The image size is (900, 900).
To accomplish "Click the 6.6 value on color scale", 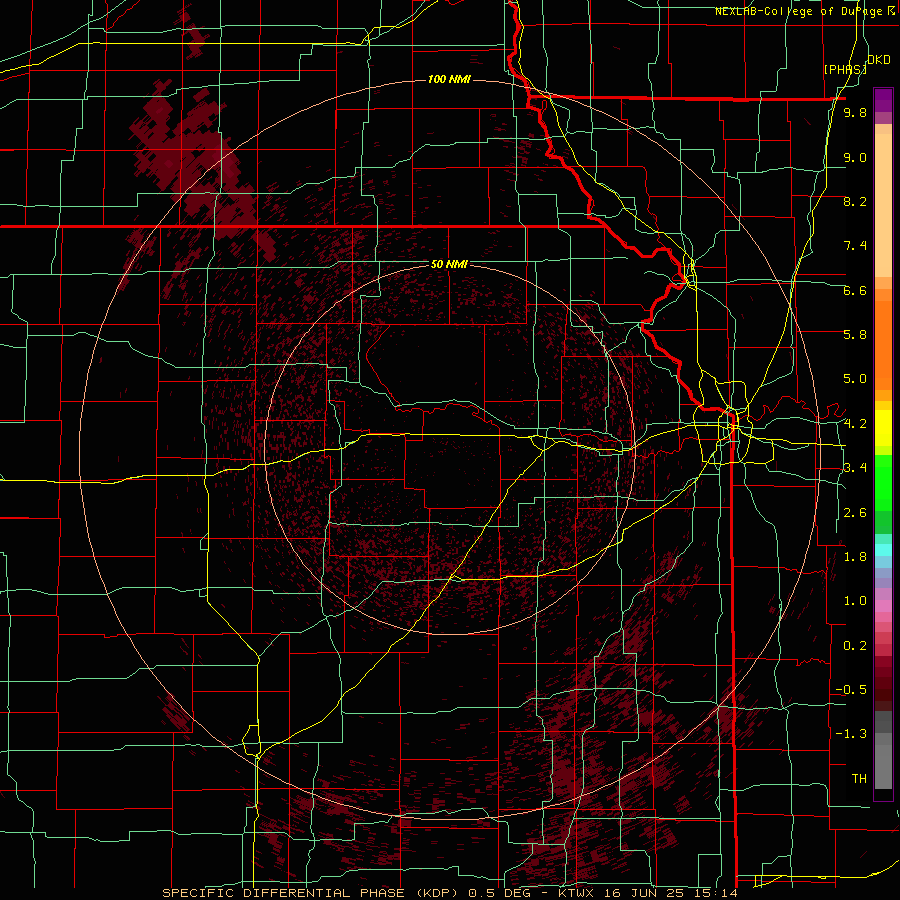I will [855, 290].
